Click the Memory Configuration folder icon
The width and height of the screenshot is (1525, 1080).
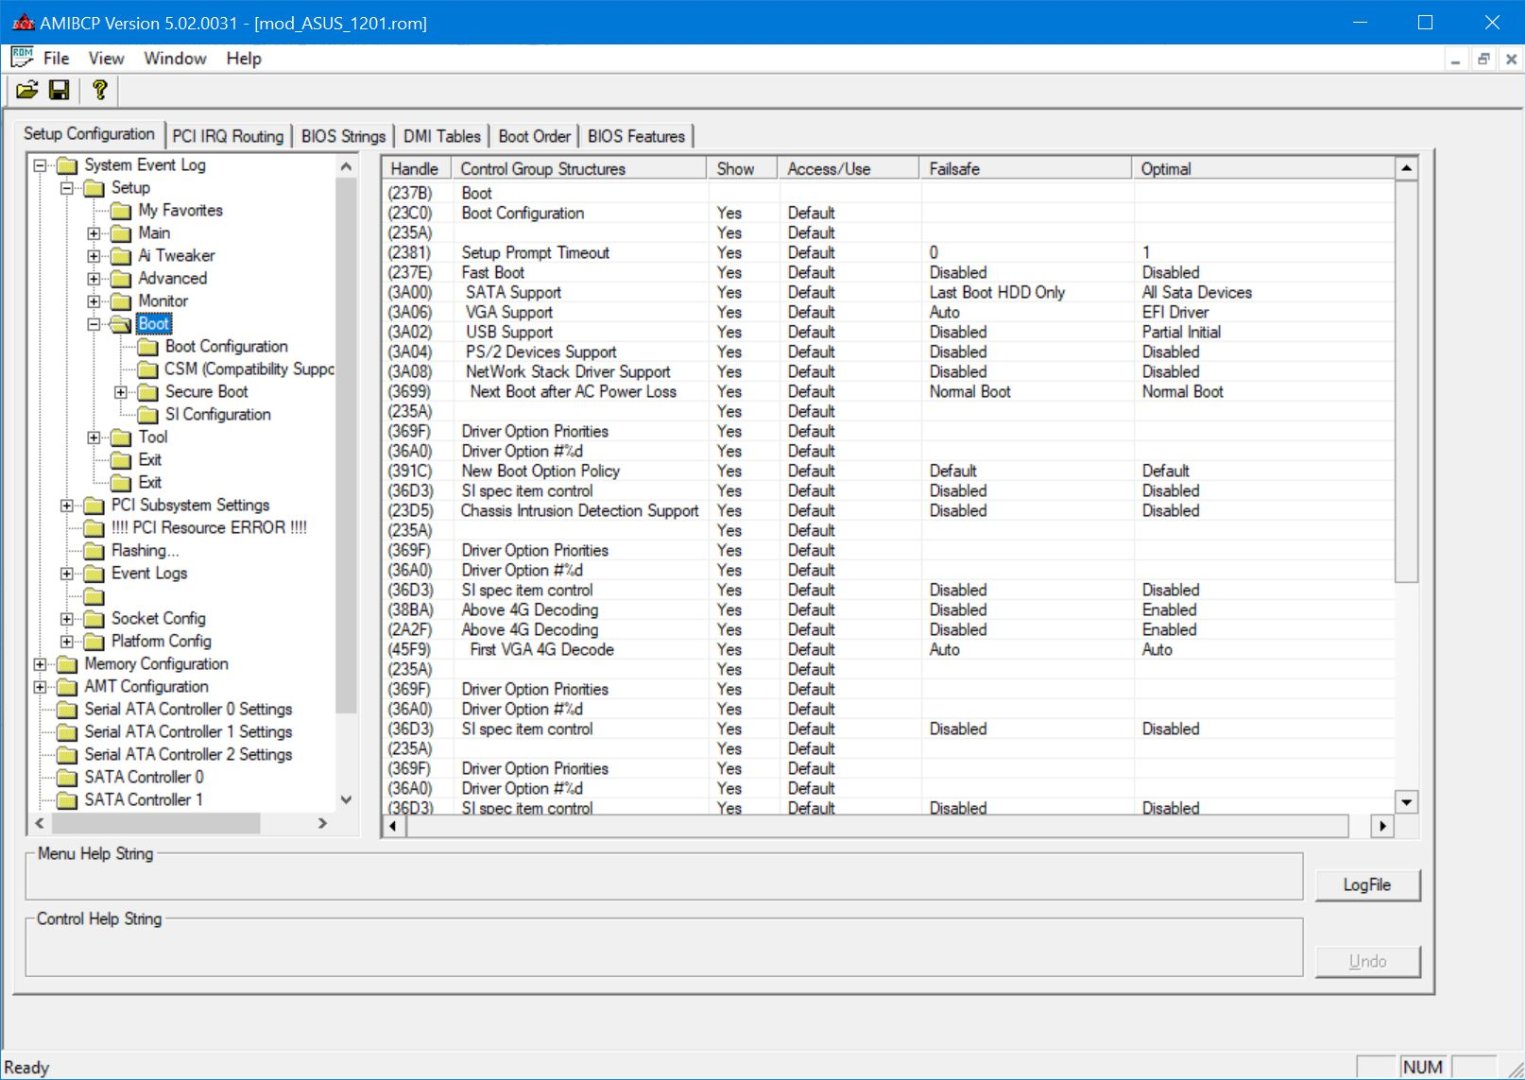point(67,664)
